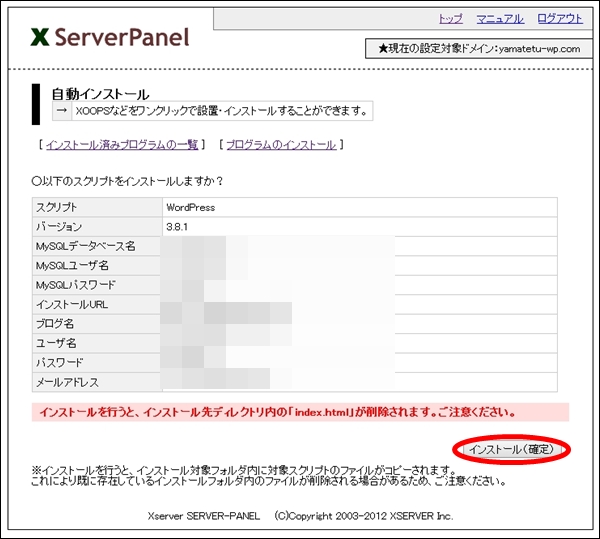Open プログラムのインストール link
The image size is (600, 539).
click(281, 145)
